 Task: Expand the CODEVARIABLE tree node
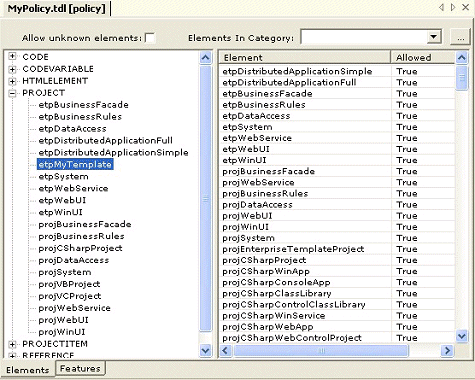point(12,69)
